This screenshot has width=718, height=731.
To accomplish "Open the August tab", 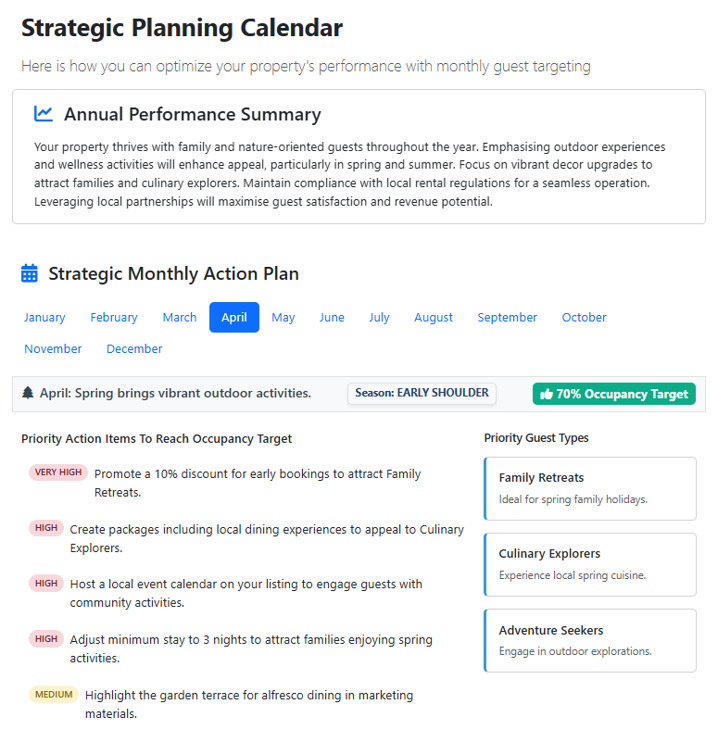I will click(433, 317).
